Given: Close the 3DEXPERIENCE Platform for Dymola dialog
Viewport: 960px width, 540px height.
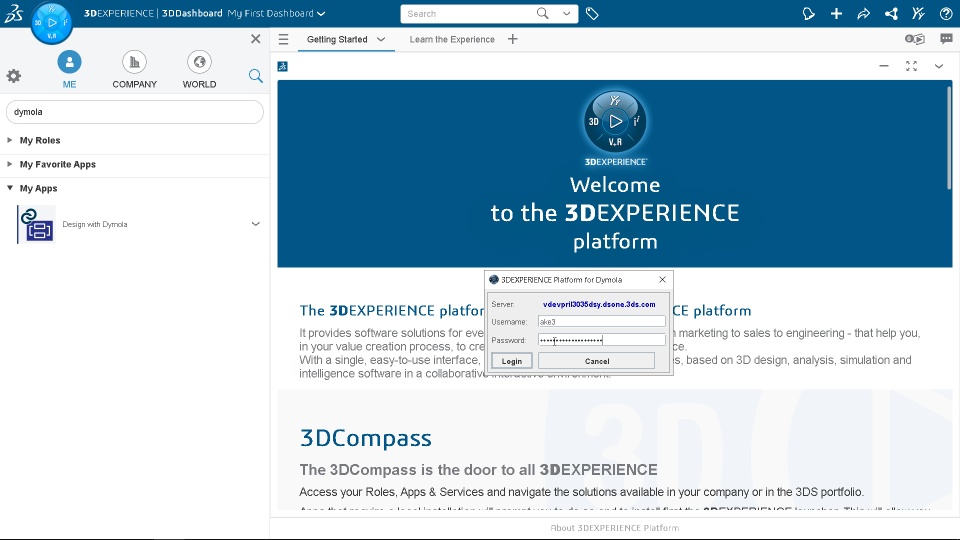Looking at the screenshot, I should pyautogui.click(x=662, y=279).
